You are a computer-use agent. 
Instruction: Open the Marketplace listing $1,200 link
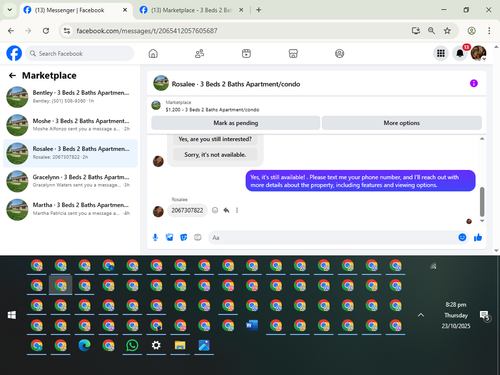tap(212, 109)
